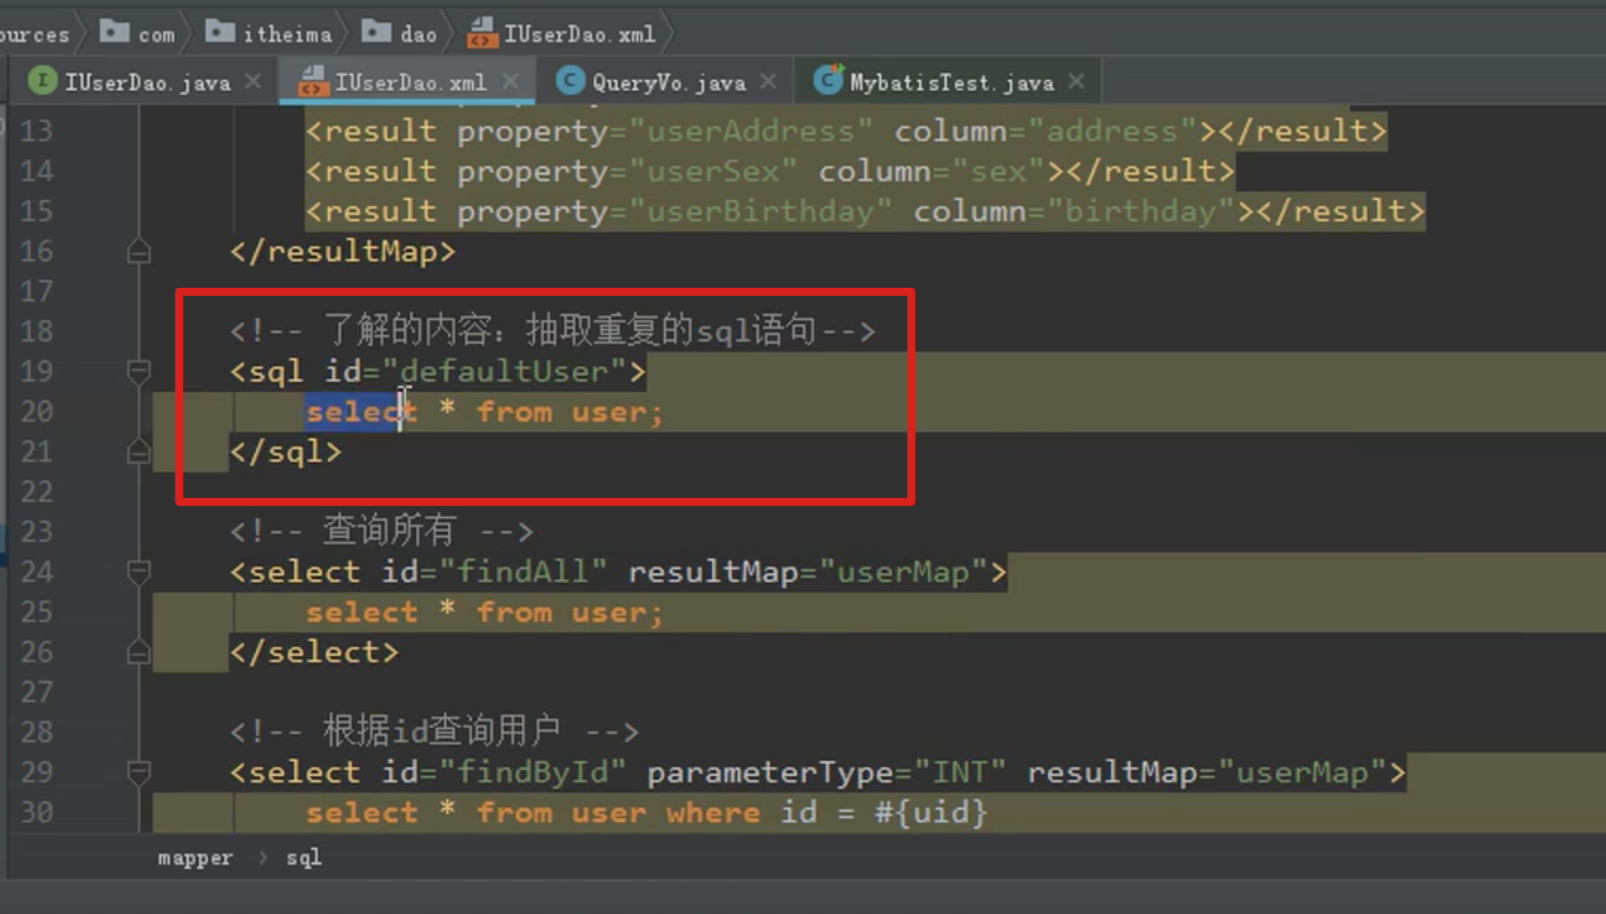Screen dimensions: 1606x914
Task: Open the itheima folder breadcrumb
Action: [287, 34]
